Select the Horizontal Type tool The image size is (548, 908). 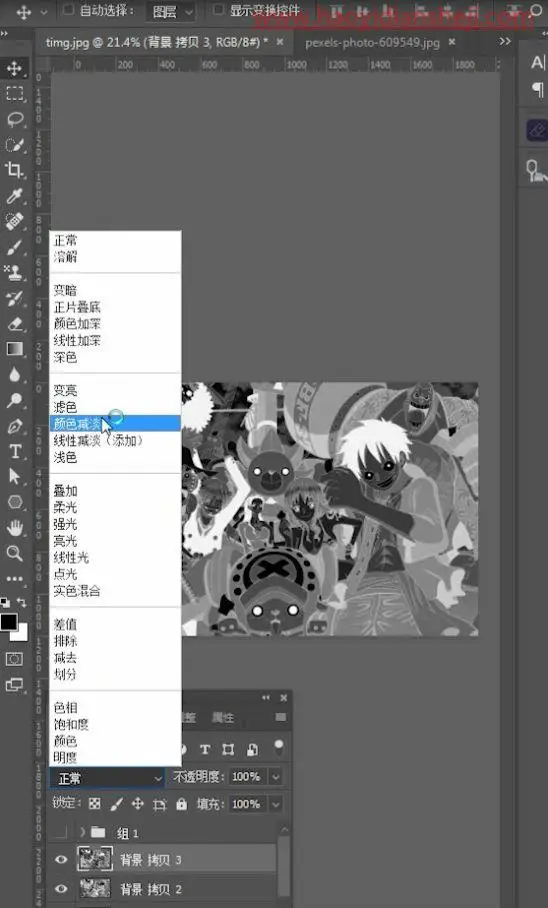click(14, 451)
